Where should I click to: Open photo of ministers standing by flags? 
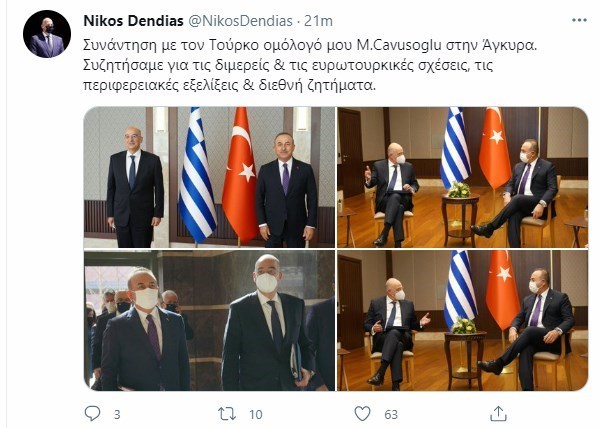209,177
